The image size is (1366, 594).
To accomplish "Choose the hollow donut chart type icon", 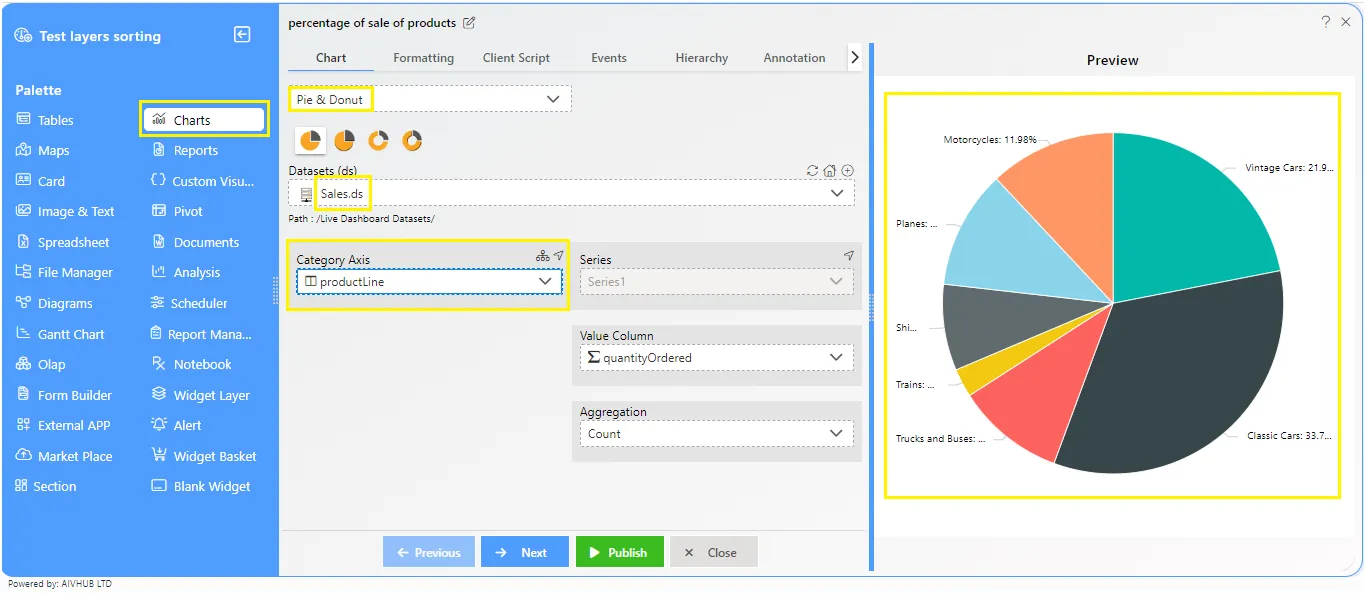I will pyautogui.click(x=379, y=141).
